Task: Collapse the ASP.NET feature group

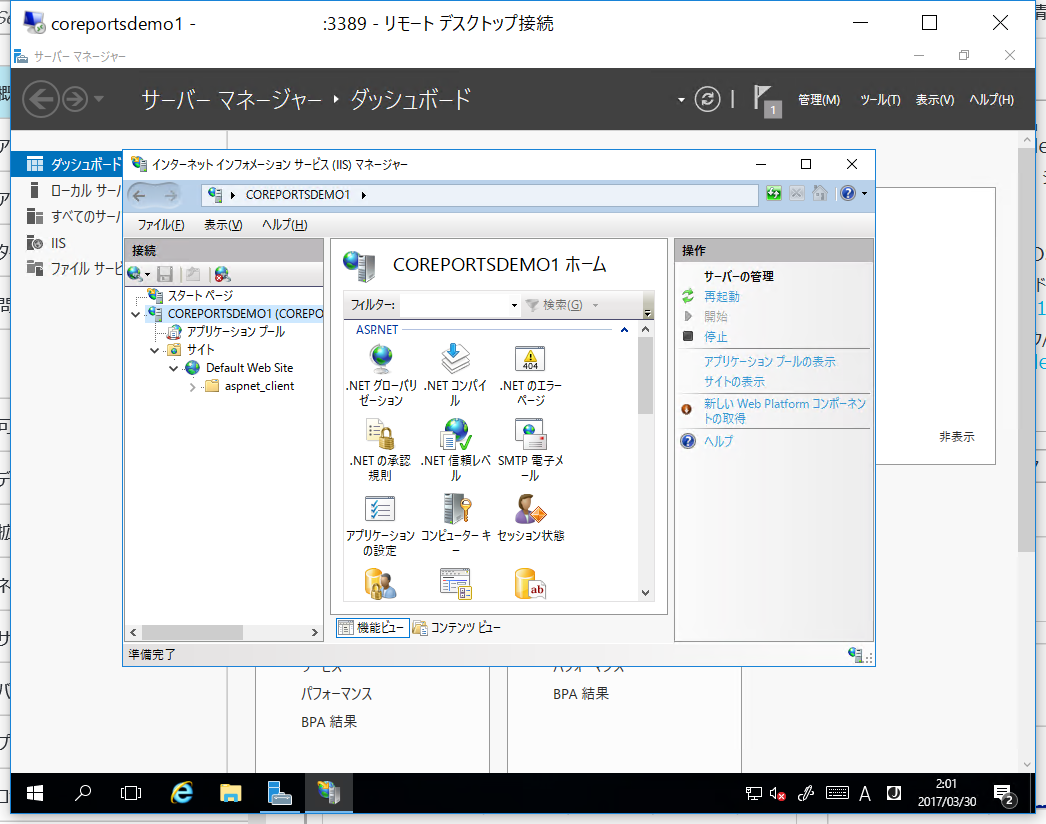Action: [624, 330]
